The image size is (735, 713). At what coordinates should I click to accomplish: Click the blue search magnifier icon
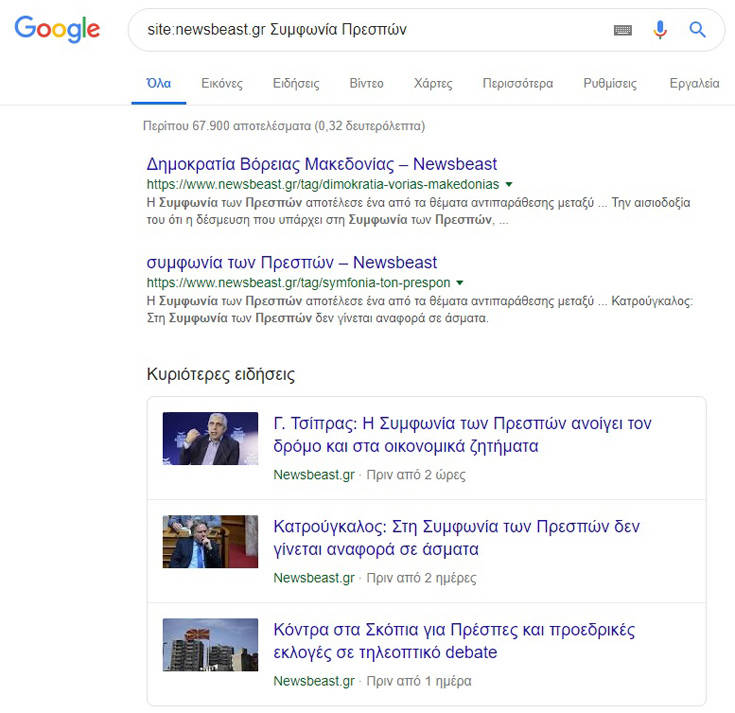[698, 30]
